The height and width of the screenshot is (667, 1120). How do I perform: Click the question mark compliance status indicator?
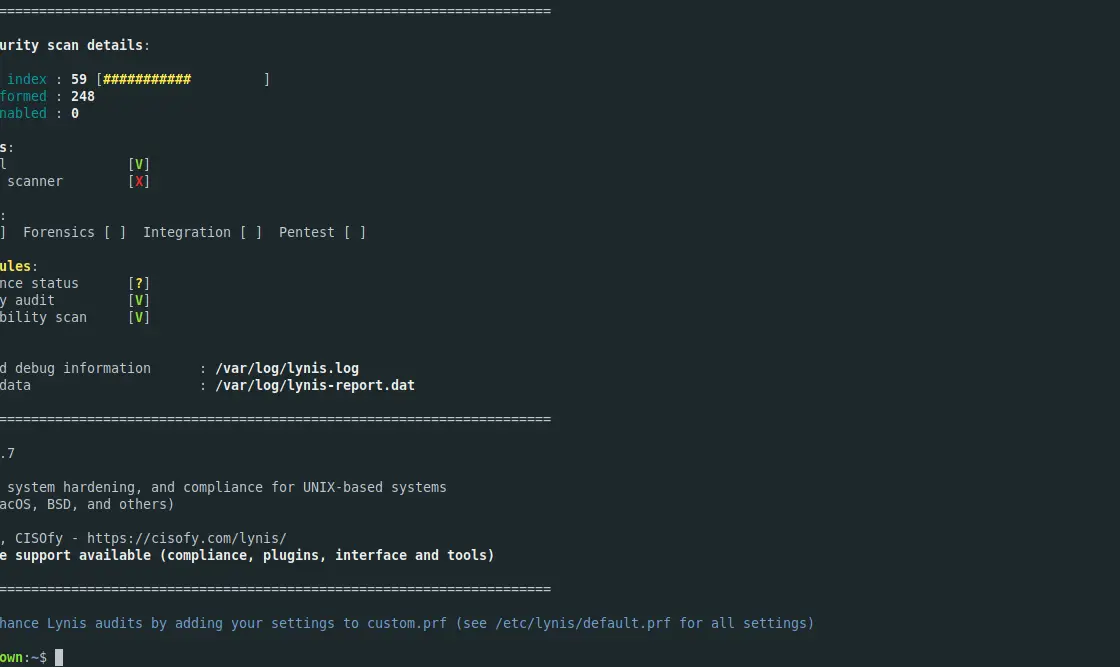[x=139, y=284]
